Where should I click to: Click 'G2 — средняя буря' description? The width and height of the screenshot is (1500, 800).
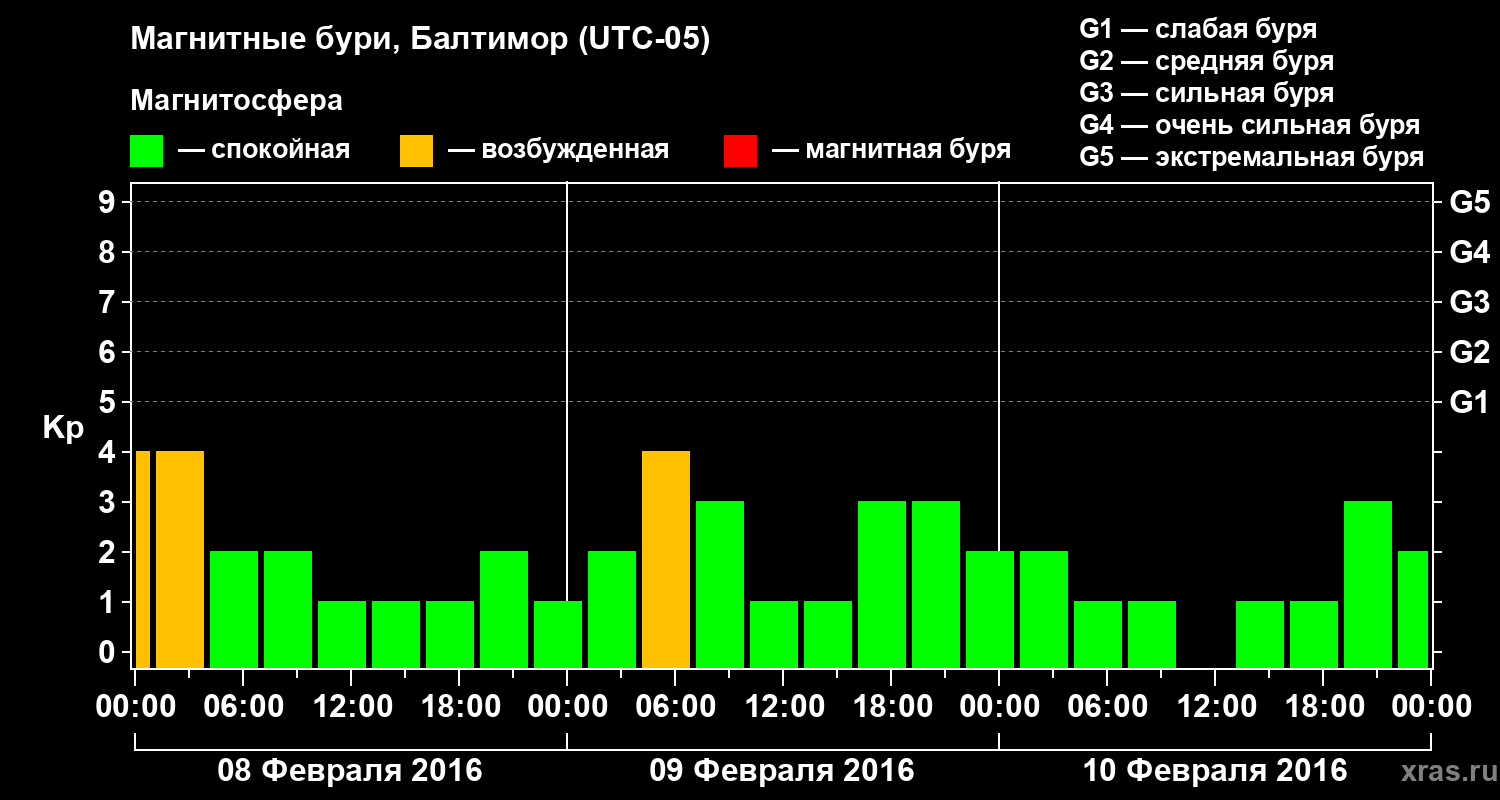1206,61
